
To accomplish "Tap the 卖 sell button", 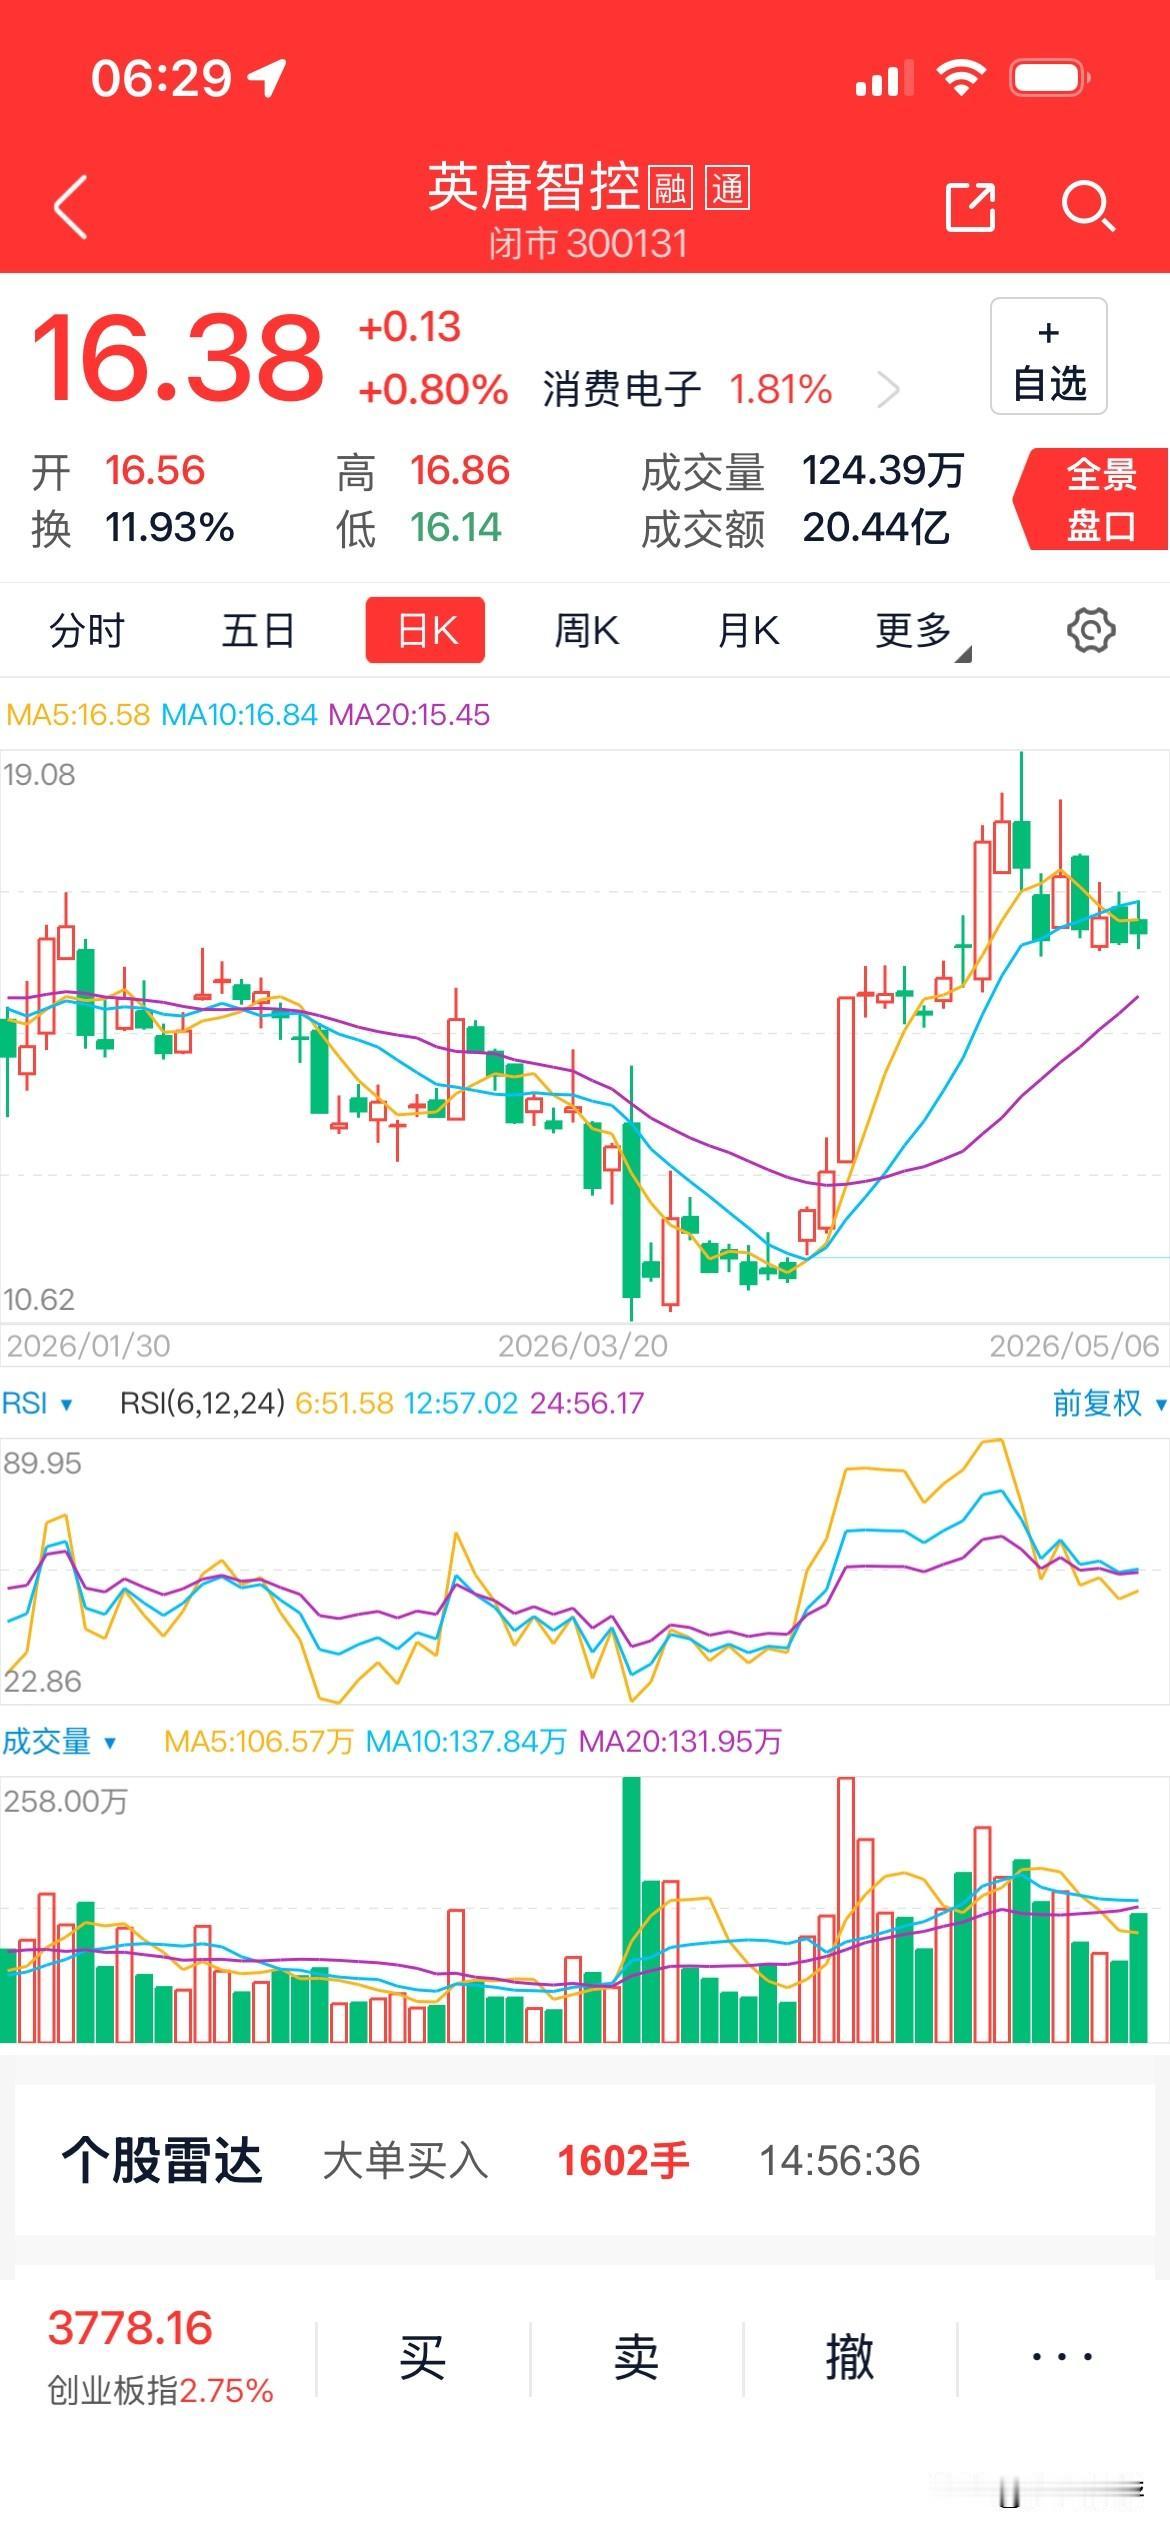I will [x=636, y=2359].
